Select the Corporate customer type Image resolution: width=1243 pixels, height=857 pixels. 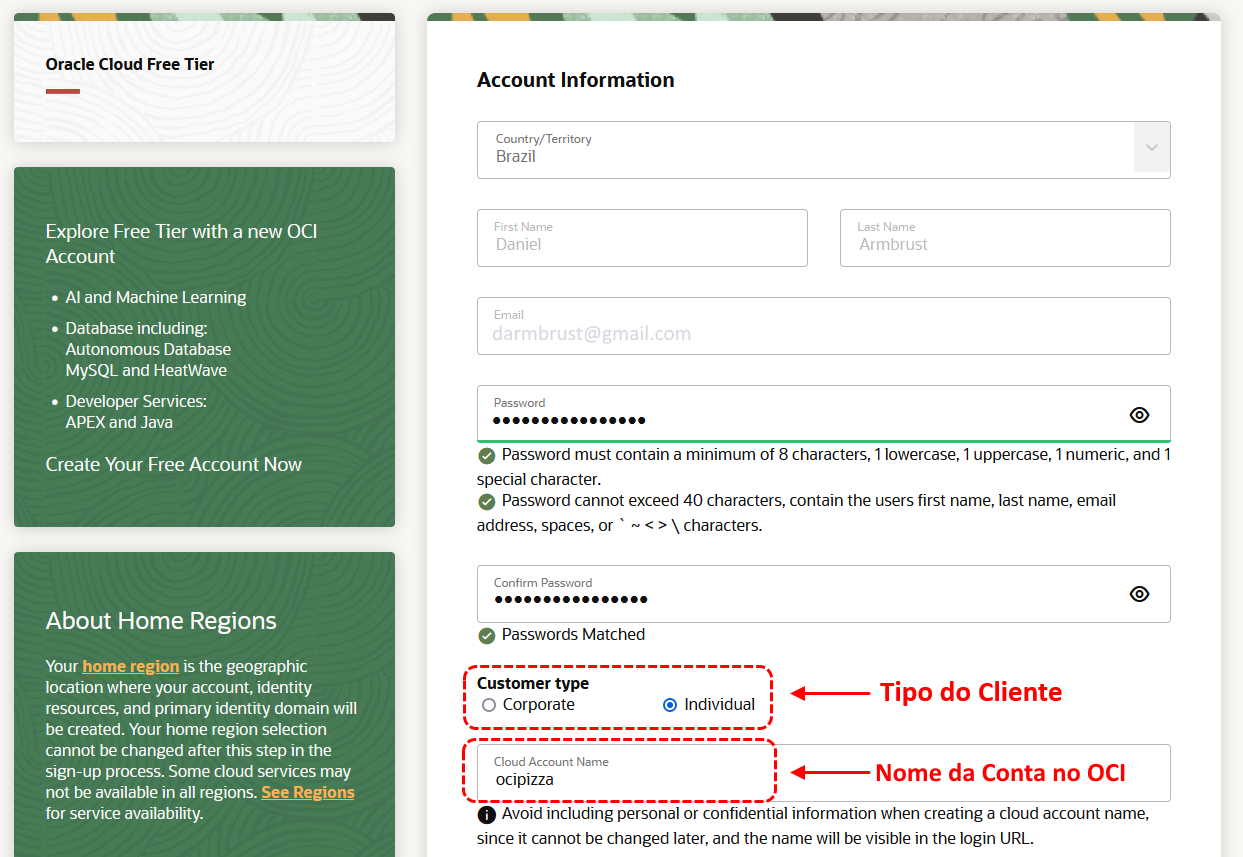489,705
